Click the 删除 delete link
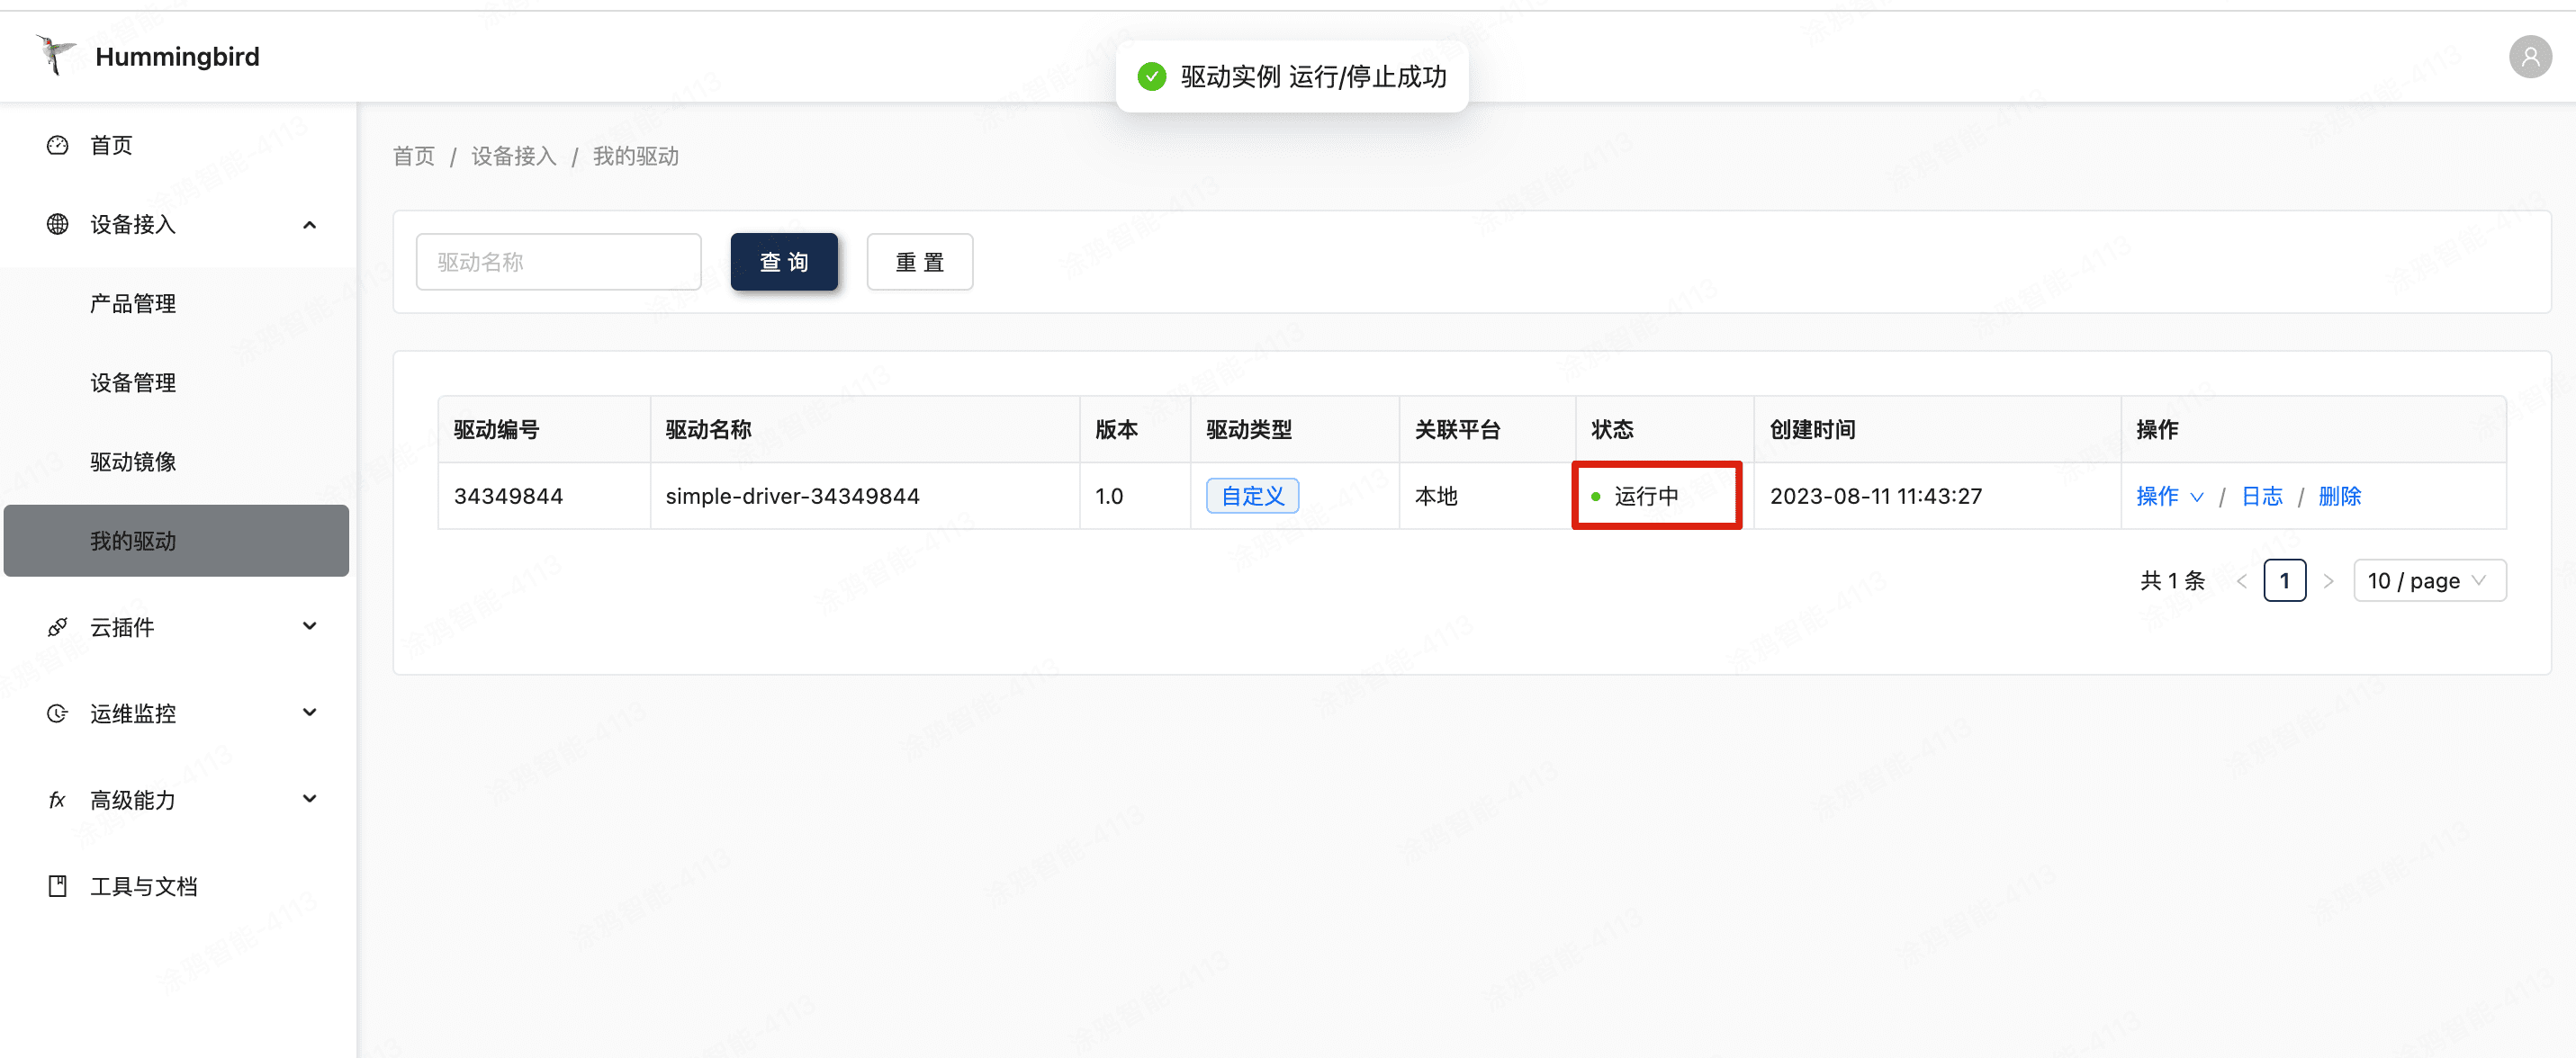This screenshot has width=2576, height=1058. point(2339,496)
